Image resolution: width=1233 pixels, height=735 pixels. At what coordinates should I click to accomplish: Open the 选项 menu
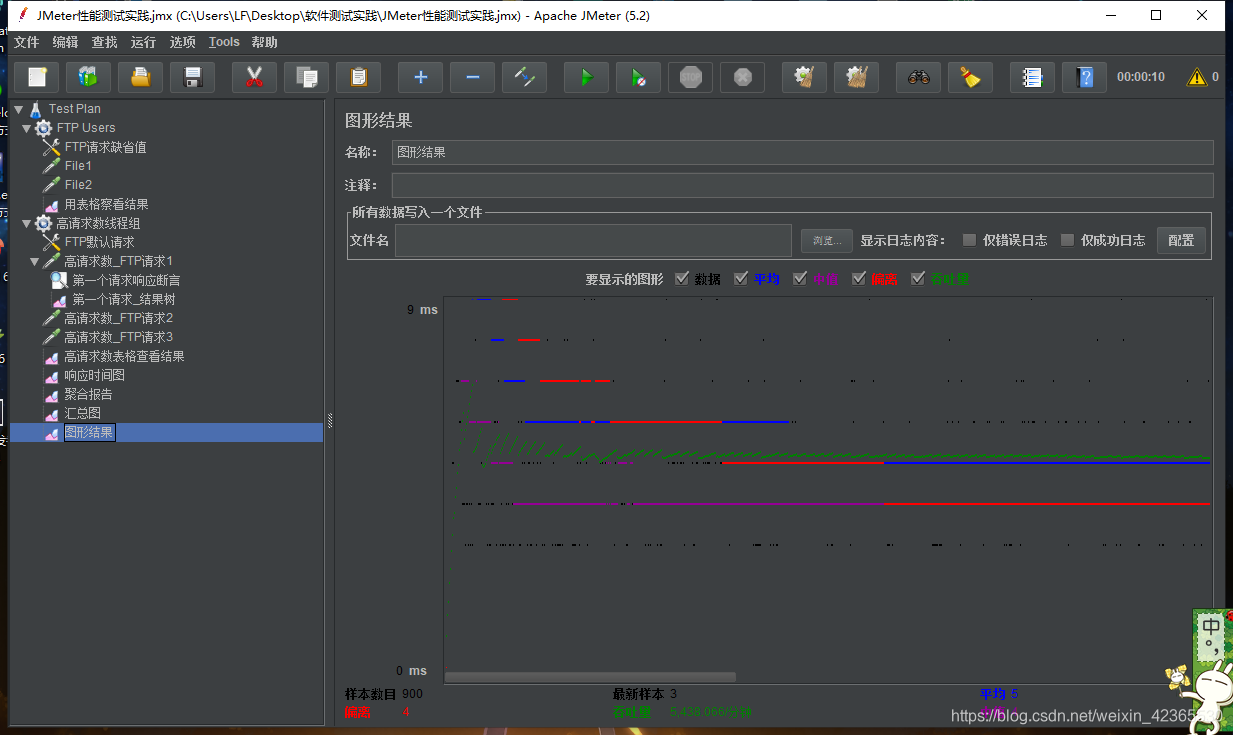pyautogui.click(x=182, y=42)
